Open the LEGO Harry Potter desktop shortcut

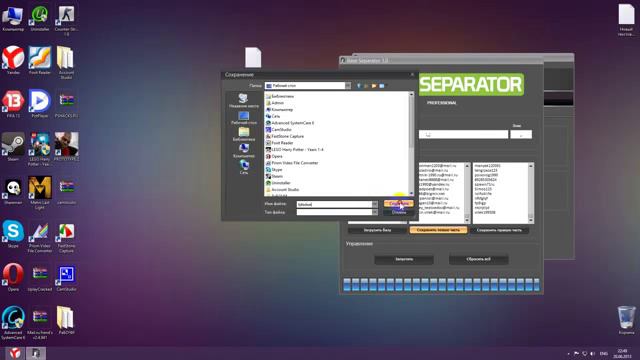[40, 148]
